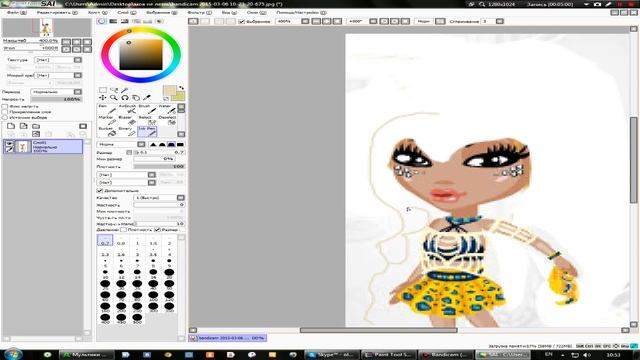Pick the magic wand tool
Viewport: 640px width, 360px height.
pos(124,90)
